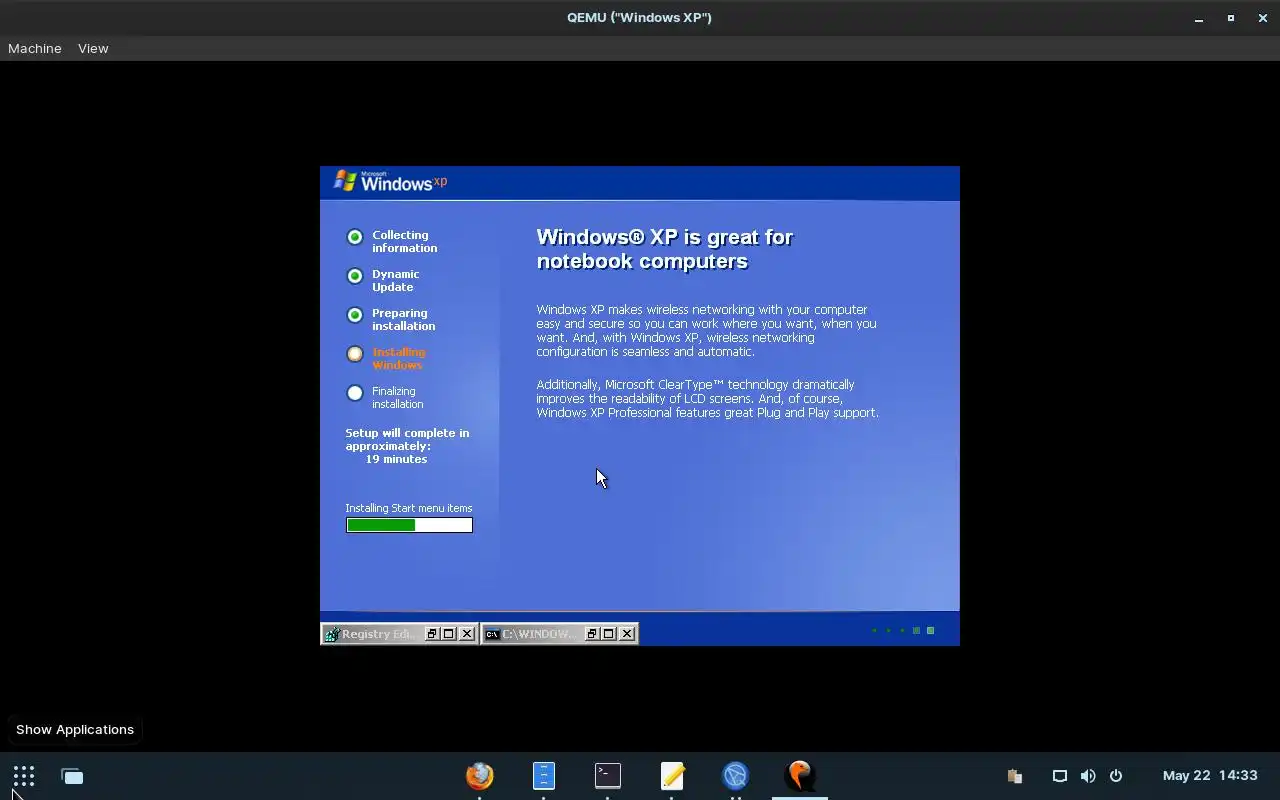
Task: Click the Finalizing installation step indicator
Action: tap(355, 393)
